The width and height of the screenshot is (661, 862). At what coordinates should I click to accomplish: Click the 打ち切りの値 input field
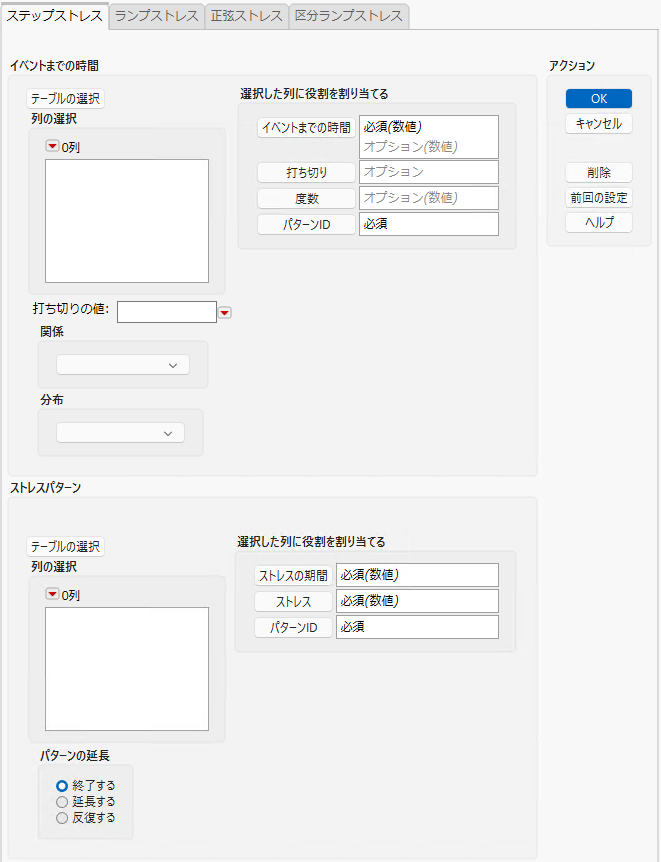coord(167,312)
